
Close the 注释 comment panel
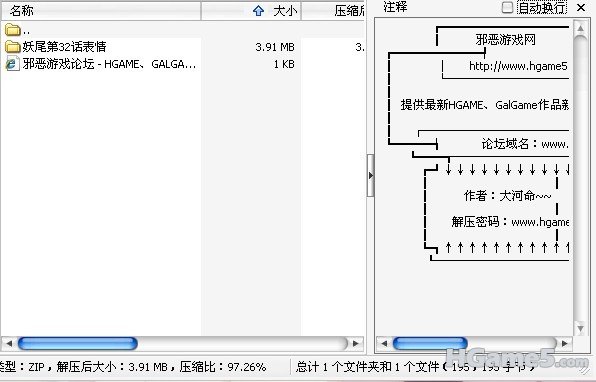click(x=581, y=7)
